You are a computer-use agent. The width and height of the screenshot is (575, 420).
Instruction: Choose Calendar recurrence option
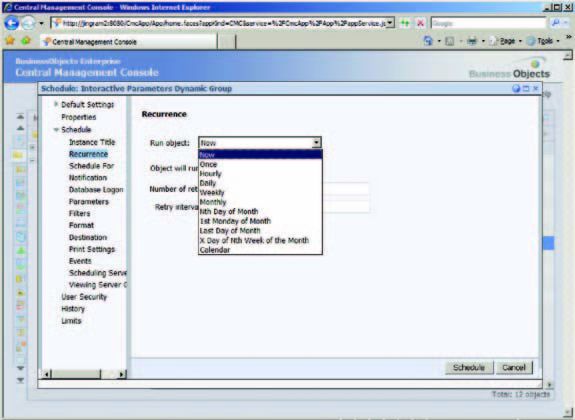260,250
